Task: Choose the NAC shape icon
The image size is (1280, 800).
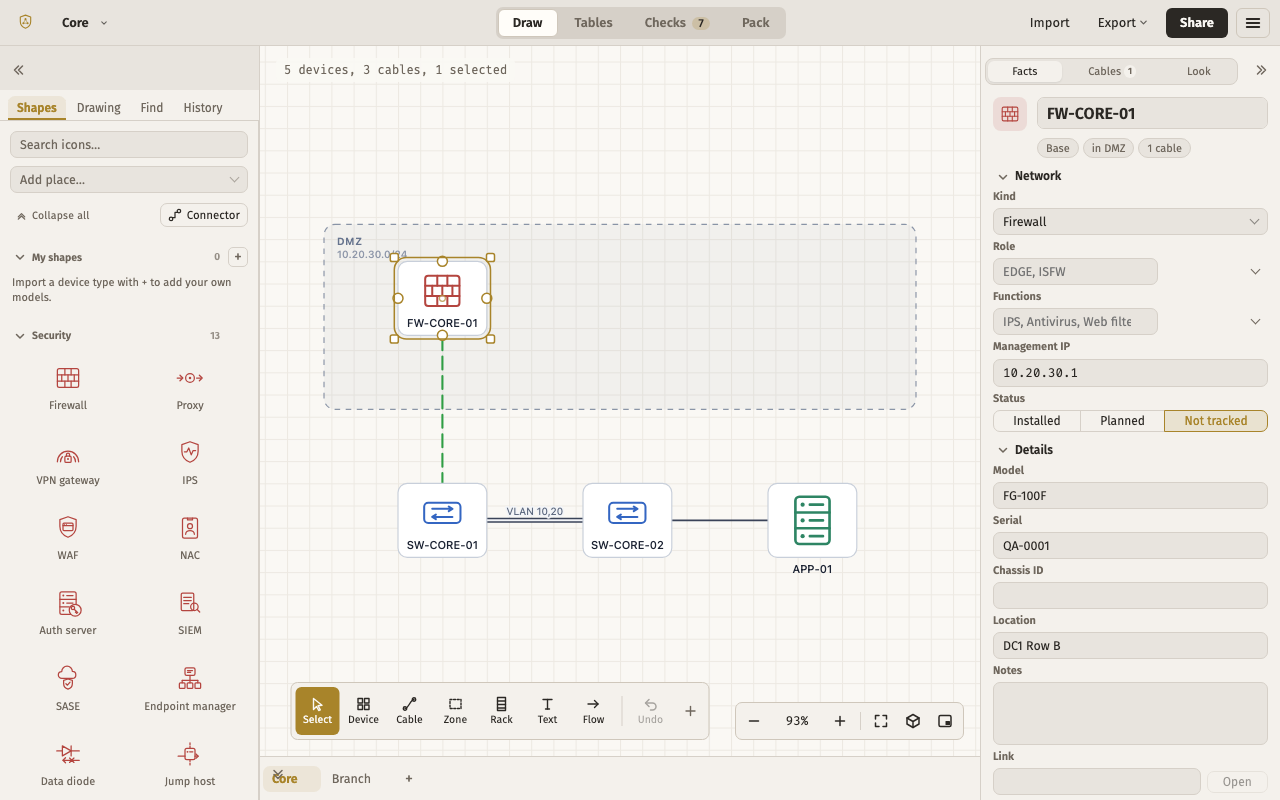Action: tap(190, 527)
